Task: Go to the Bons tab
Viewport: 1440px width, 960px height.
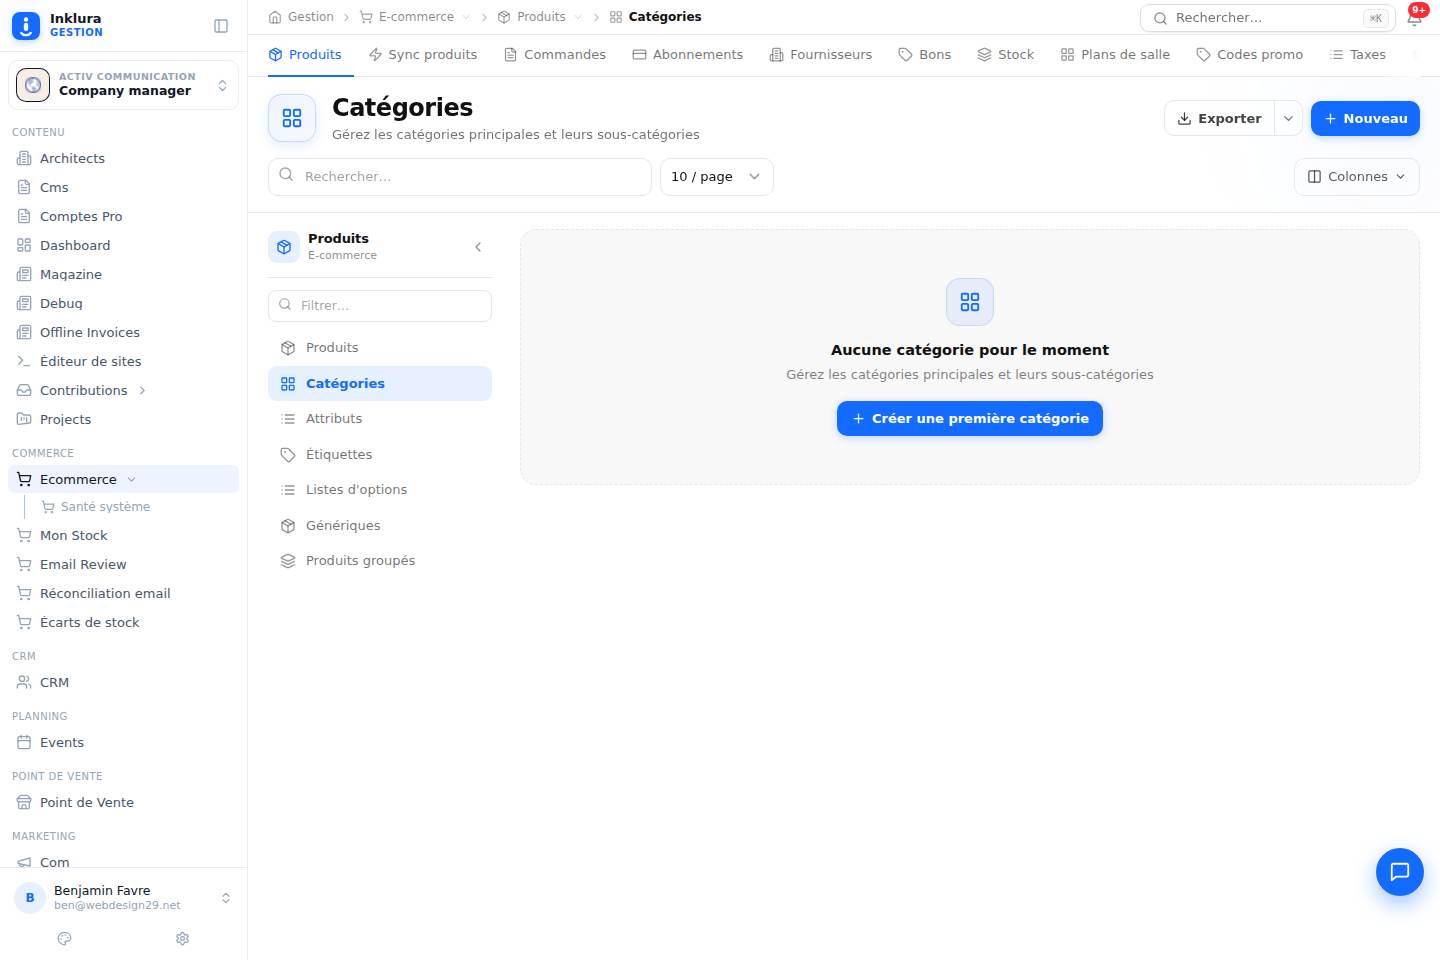Action: (x=925, y=55)
